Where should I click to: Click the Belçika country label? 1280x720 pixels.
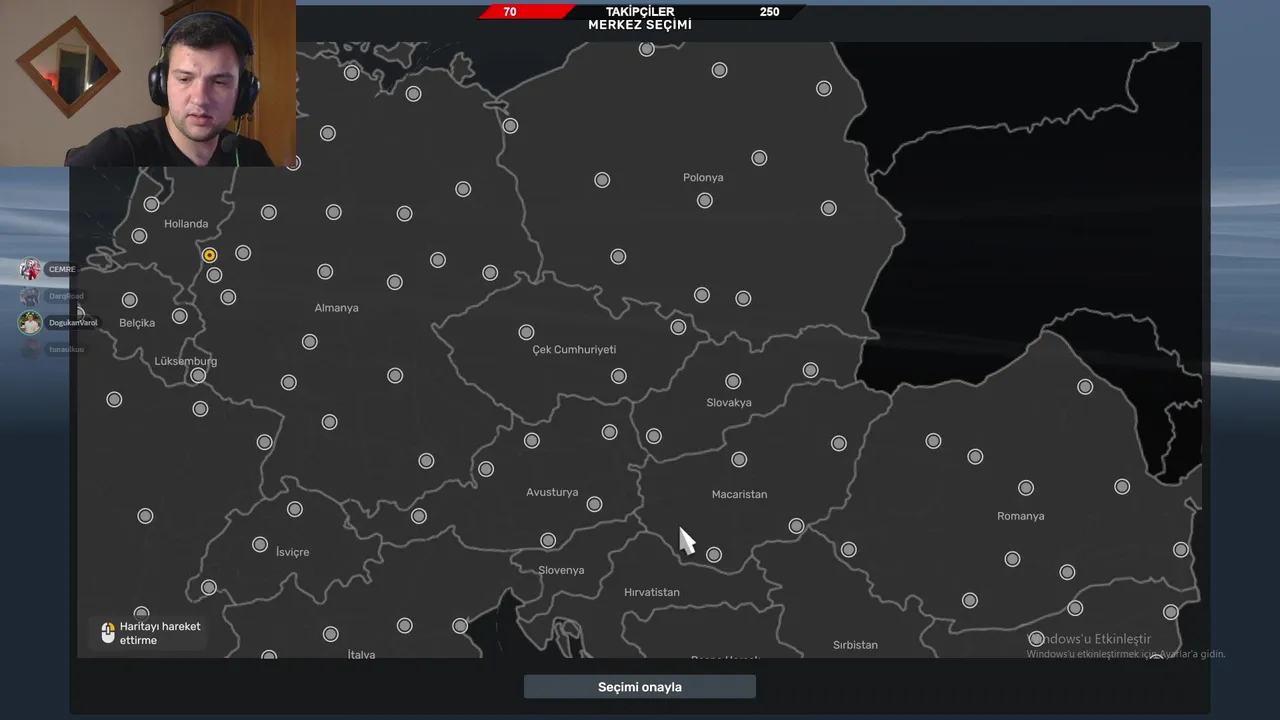137,323
